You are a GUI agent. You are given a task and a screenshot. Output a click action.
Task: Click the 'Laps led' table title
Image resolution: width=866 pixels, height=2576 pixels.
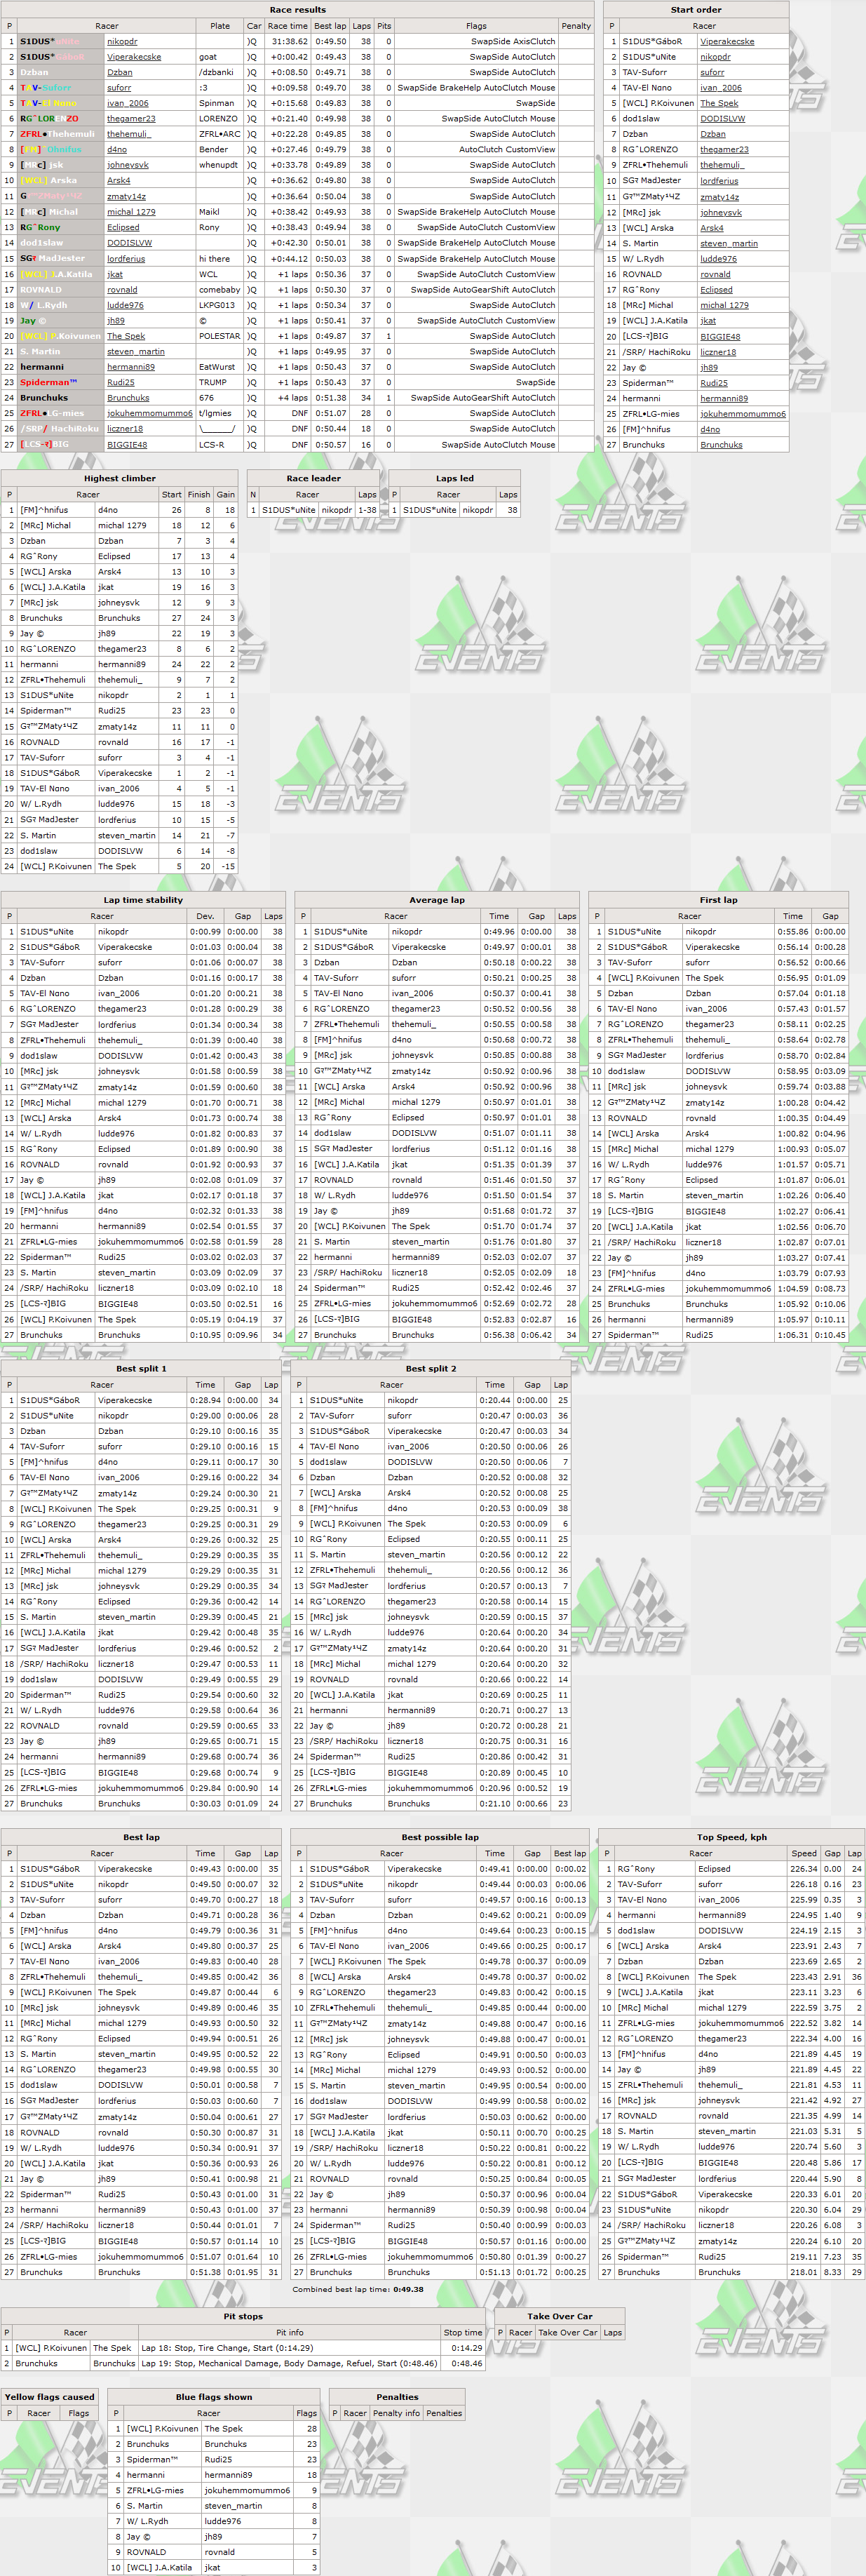point(455,478)
